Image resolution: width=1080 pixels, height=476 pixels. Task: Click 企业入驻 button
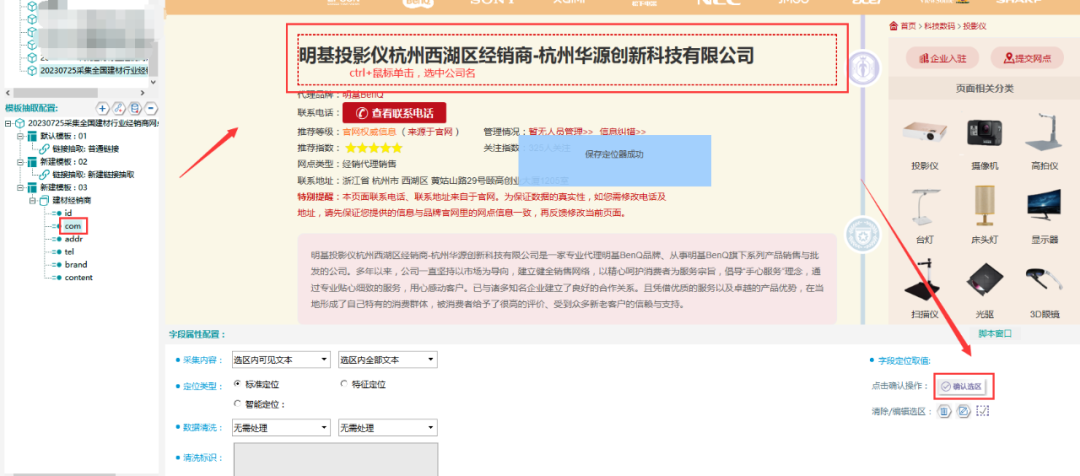point(942,59)
